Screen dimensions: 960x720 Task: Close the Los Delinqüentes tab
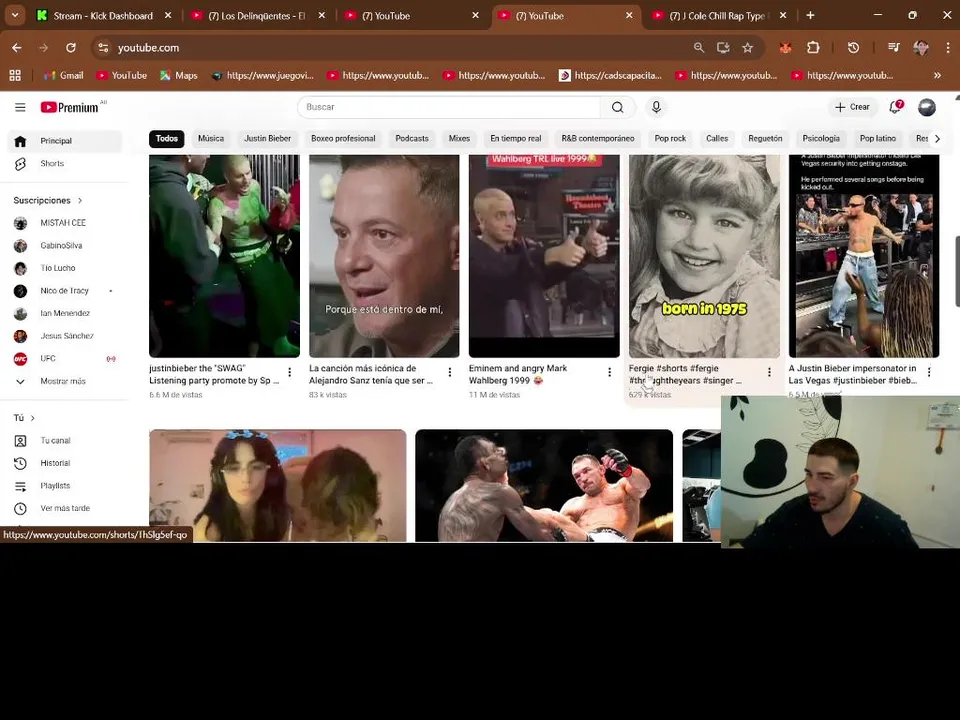[322, 16]
